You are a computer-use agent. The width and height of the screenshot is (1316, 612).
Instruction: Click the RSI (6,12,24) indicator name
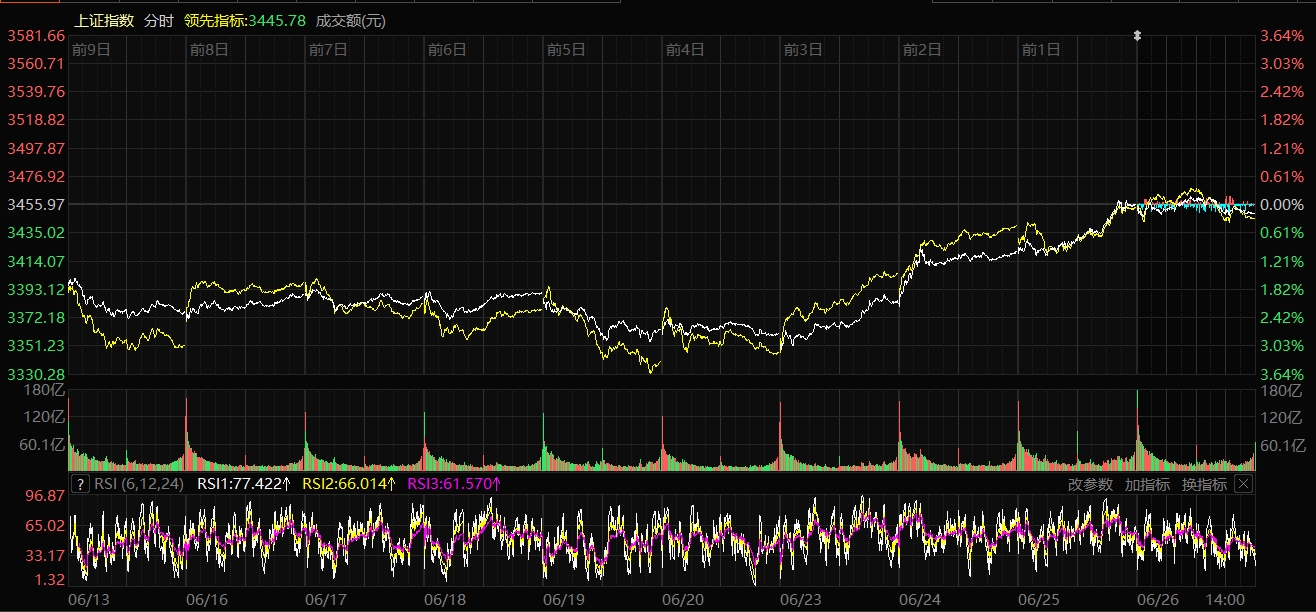click(139, 484)
